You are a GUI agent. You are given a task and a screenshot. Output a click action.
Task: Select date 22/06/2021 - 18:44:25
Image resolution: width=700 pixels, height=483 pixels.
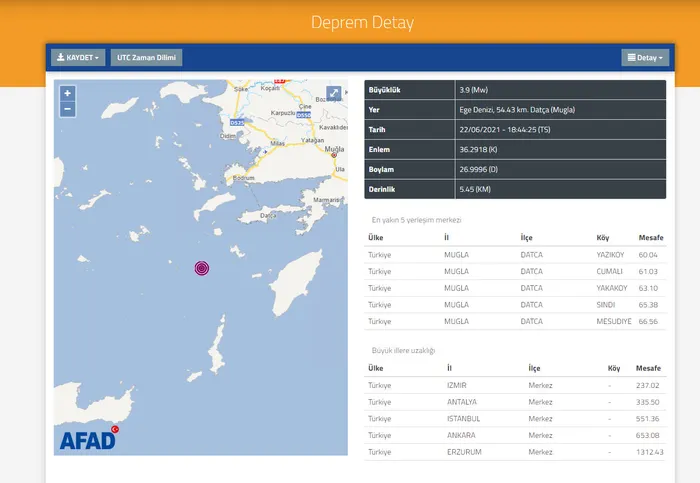505,130
